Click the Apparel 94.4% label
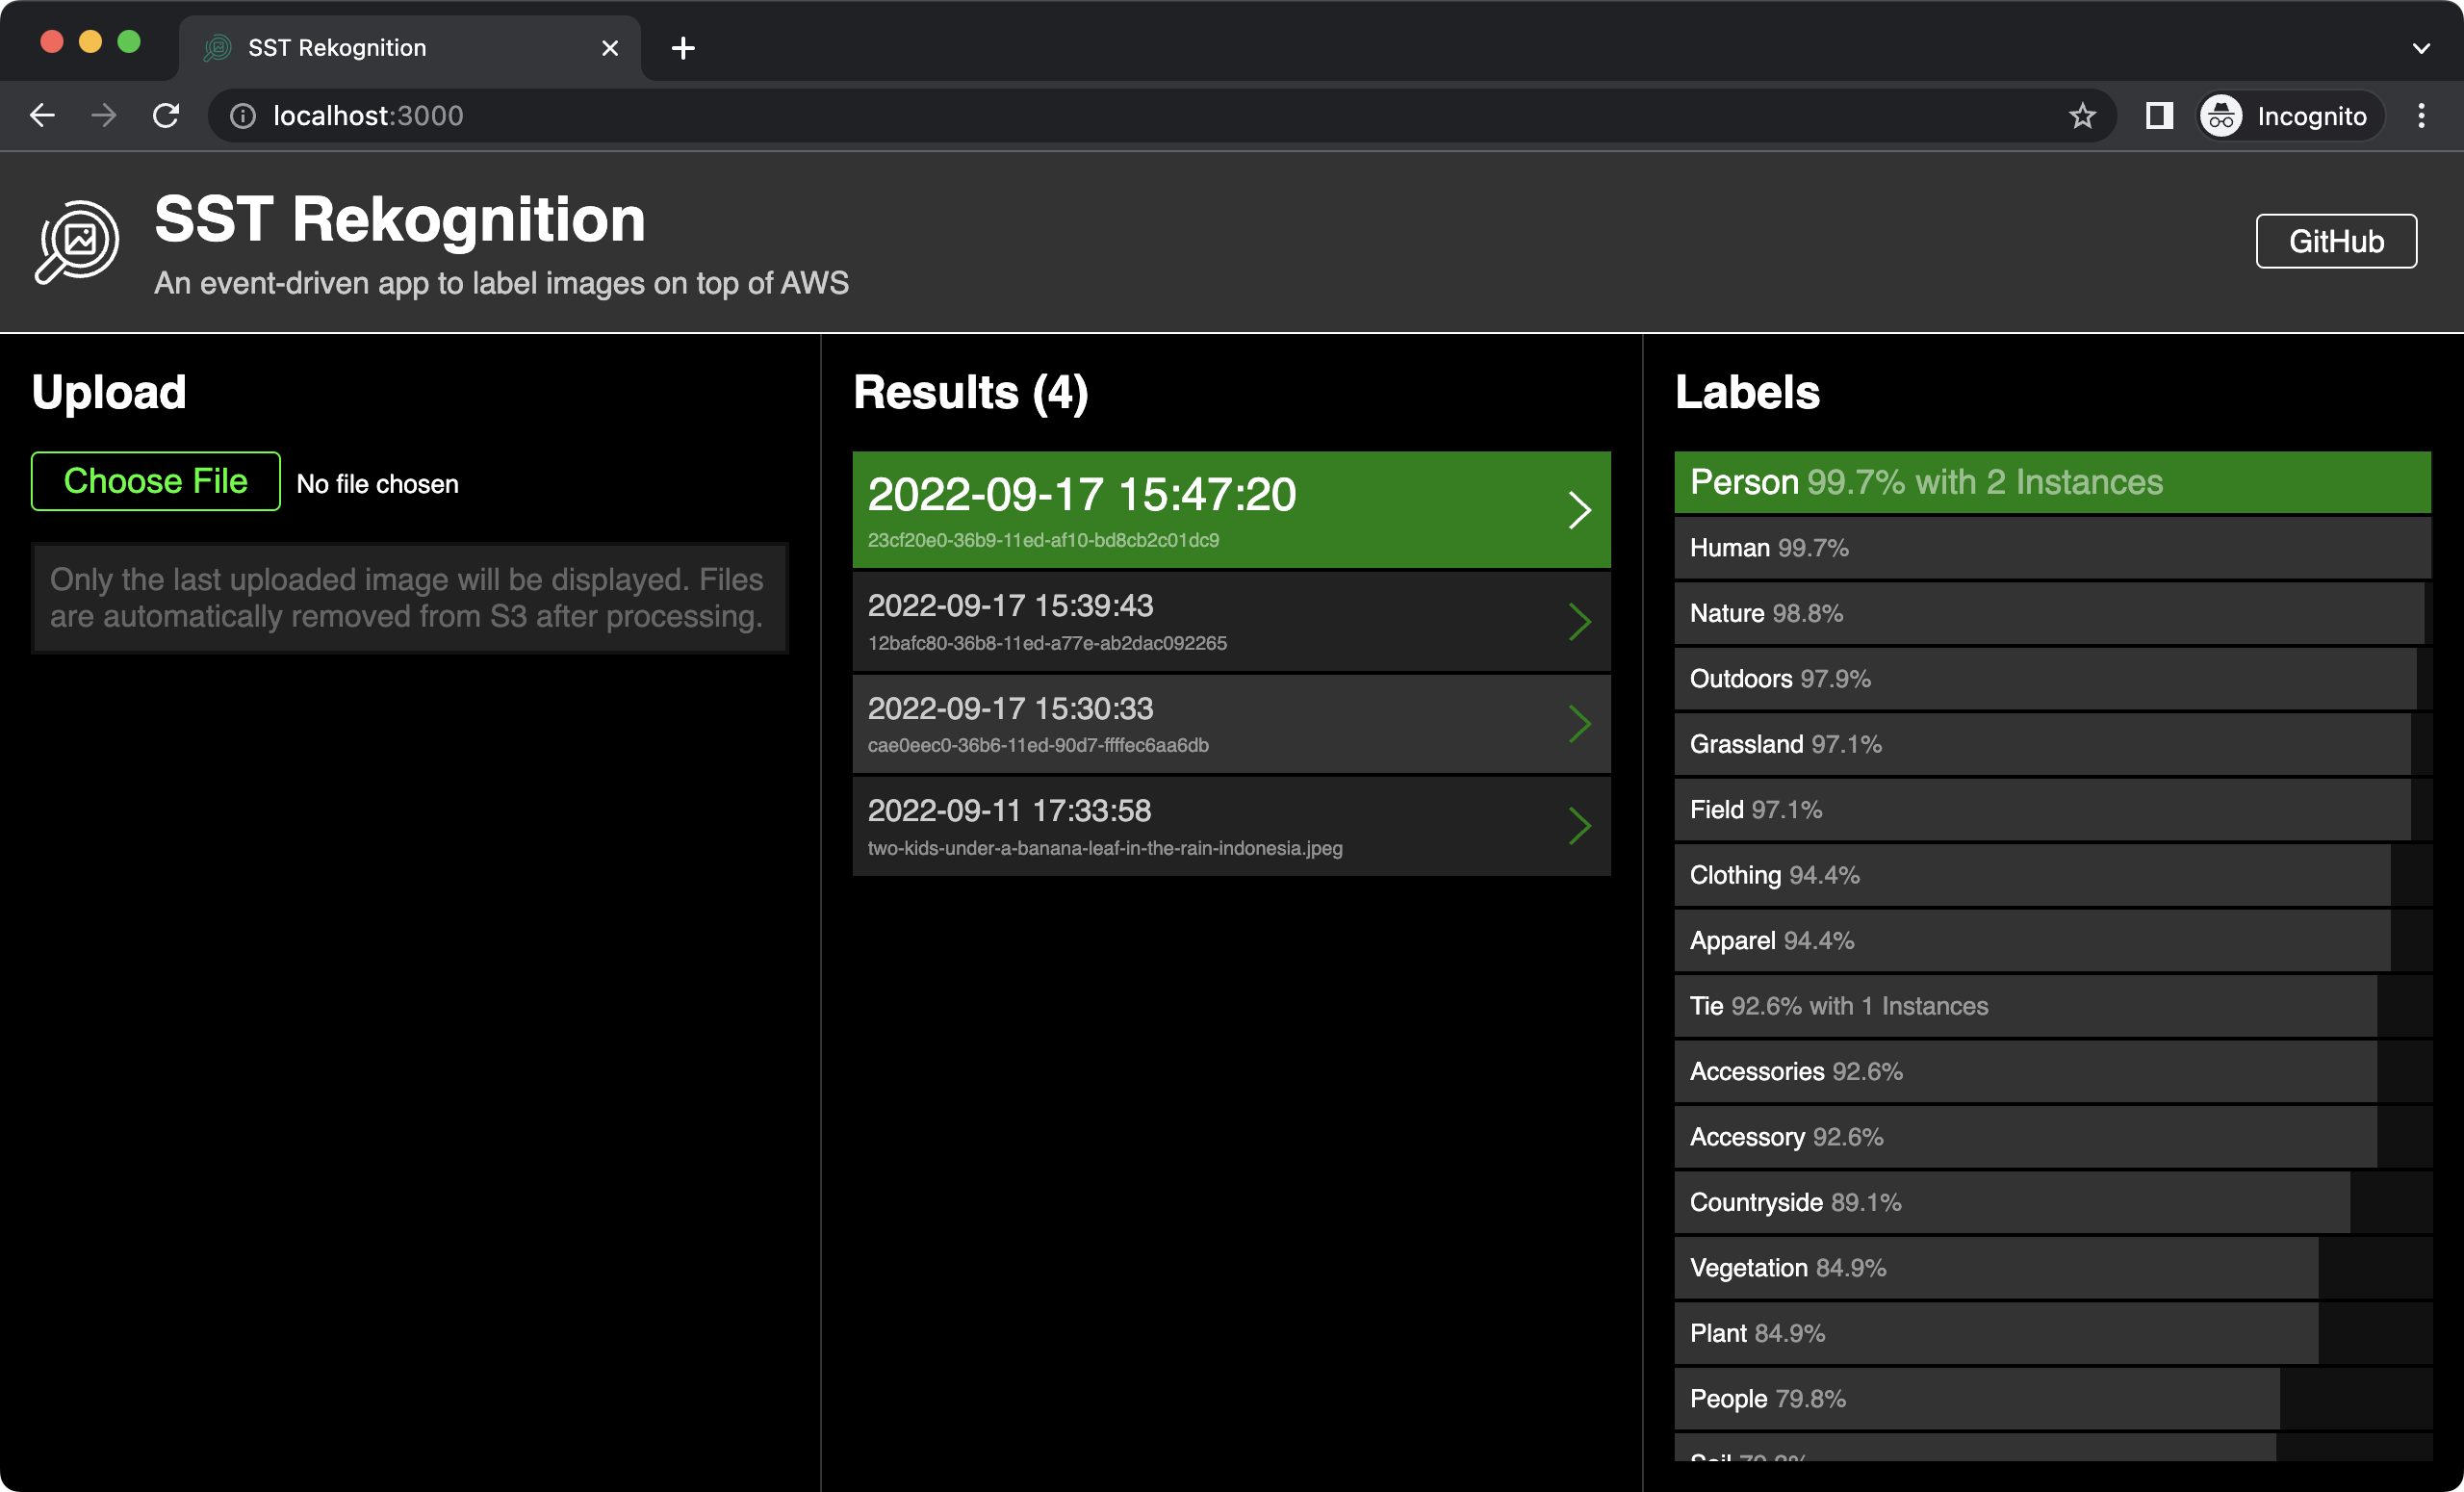The width and height of the screenshot is (2464, 1492). (x=2053, y=941)
